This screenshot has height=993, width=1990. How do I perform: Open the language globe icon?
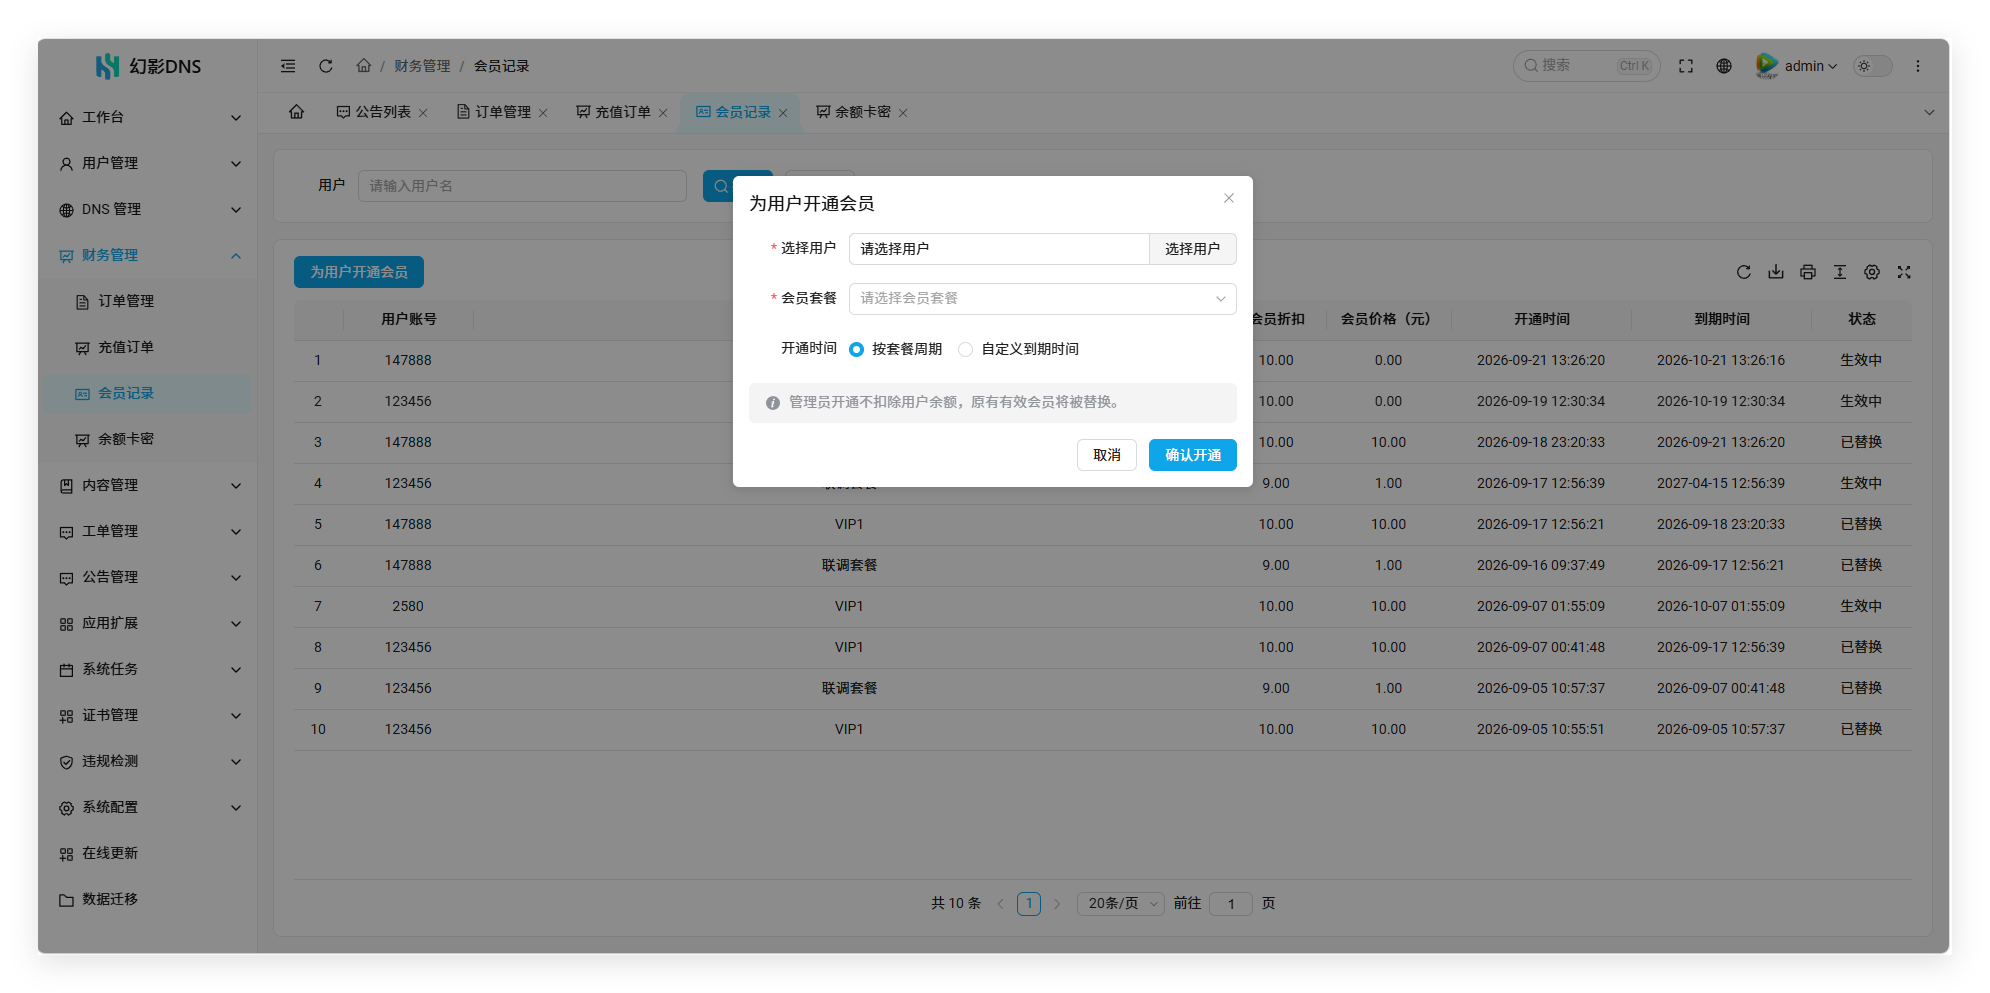(x=1724, y=66)
